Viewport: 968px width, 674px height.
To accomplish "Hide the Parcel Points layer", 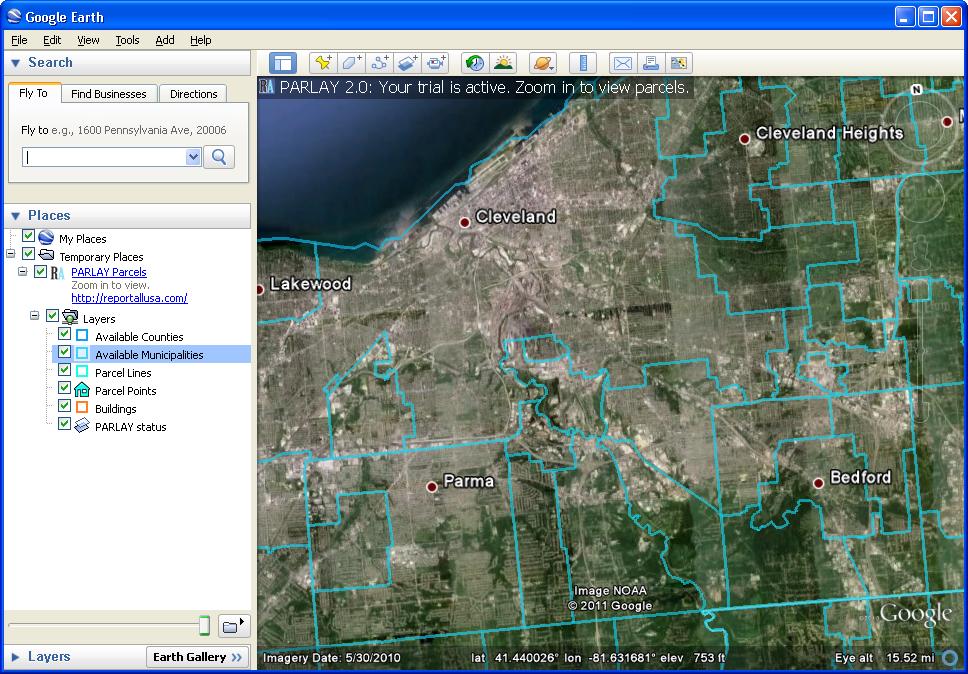I will point(64,388).
